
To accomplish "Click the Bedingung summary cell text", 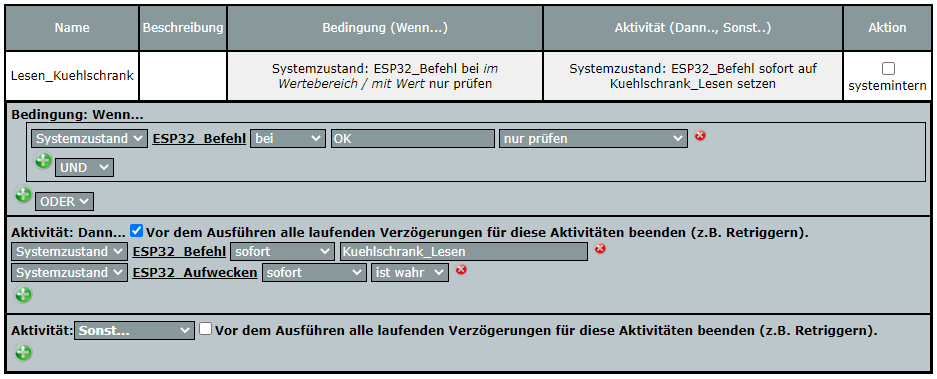I will click(x=385, y=76).
